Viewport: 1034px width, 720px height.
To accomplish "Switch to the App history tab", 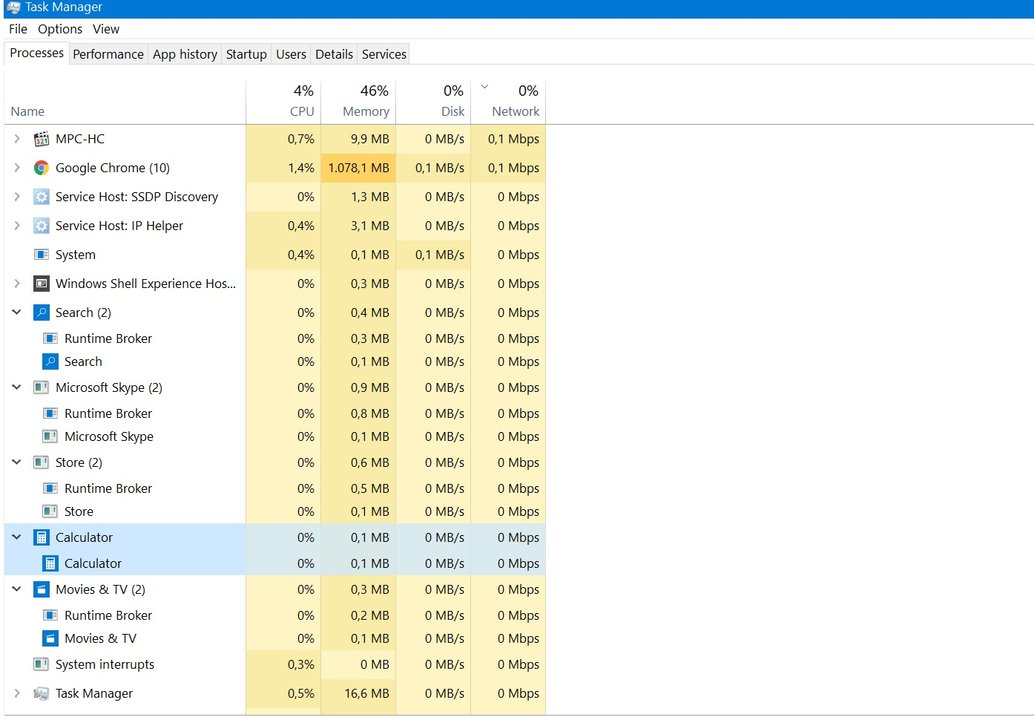I will [185, 54].
